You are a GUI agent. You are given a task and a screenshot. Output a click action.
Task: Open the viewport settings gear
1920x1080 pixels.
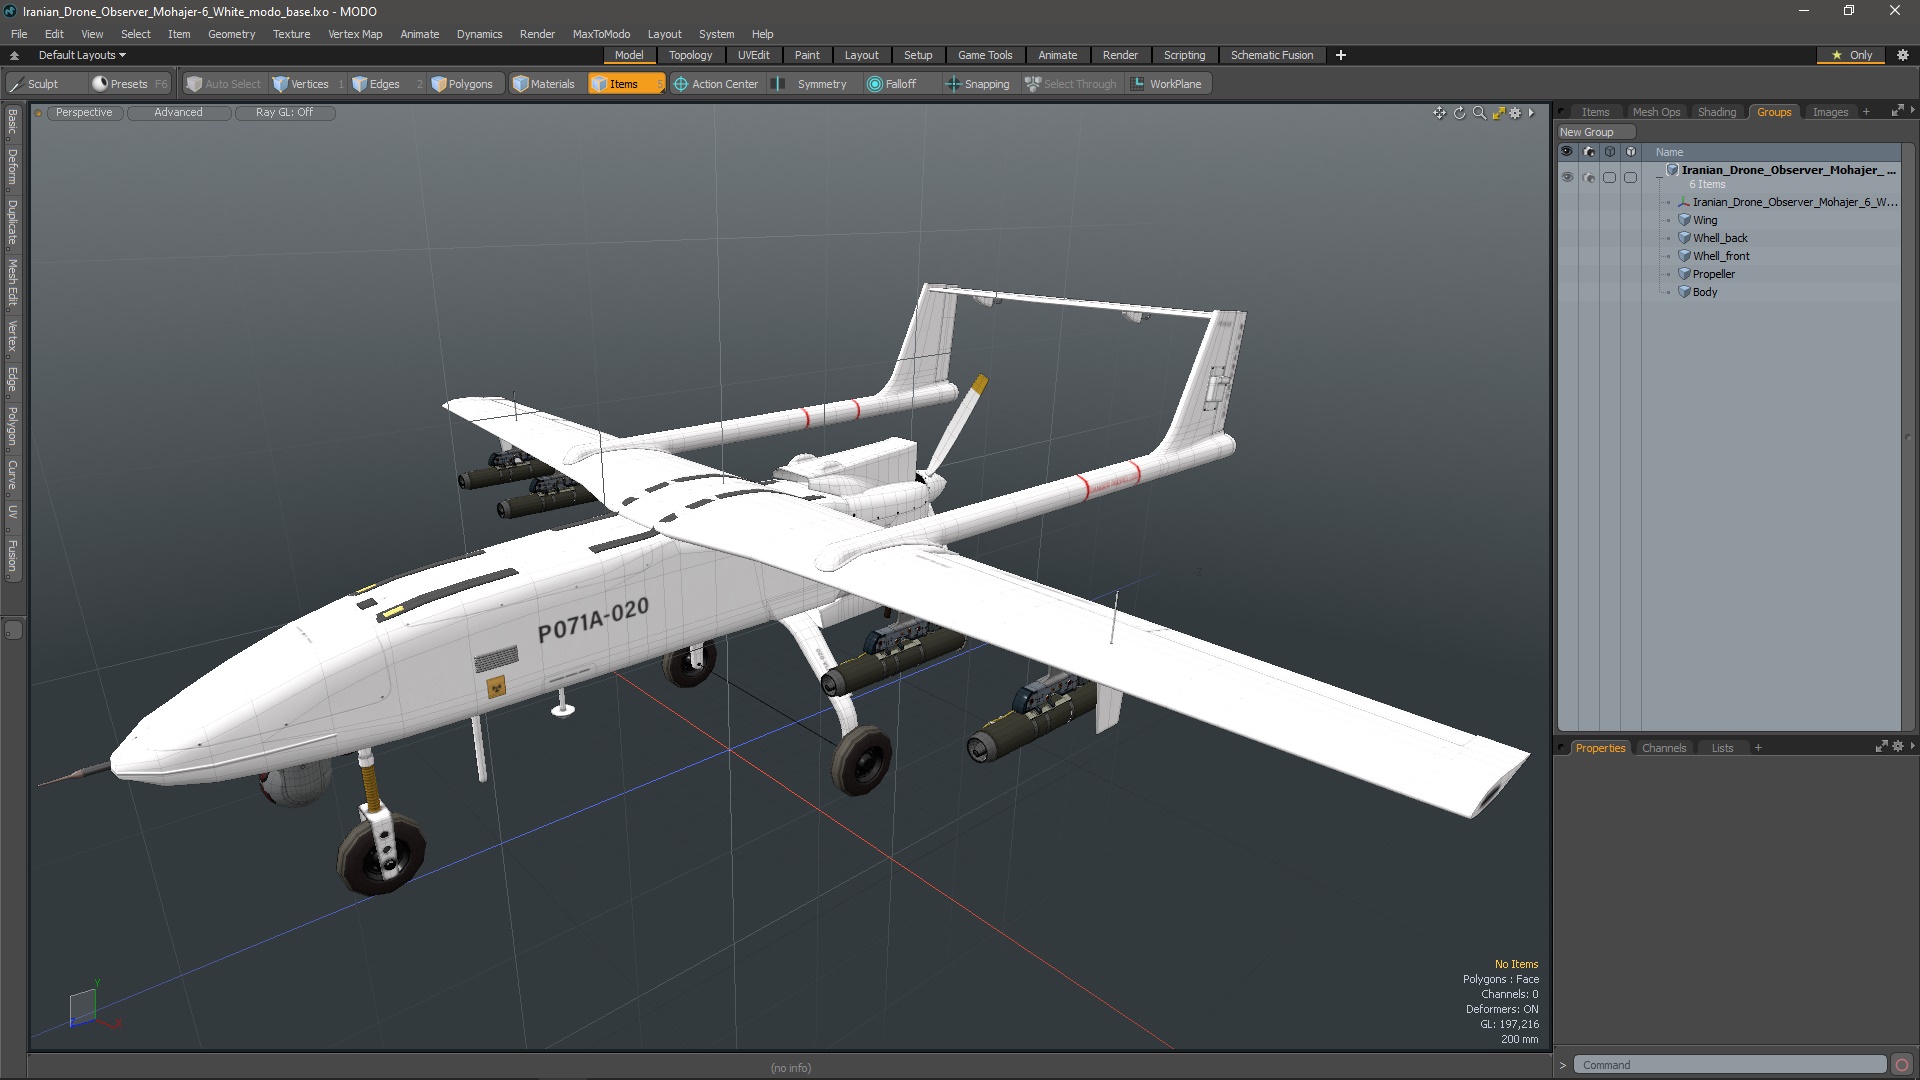[x=1515, y=113]
